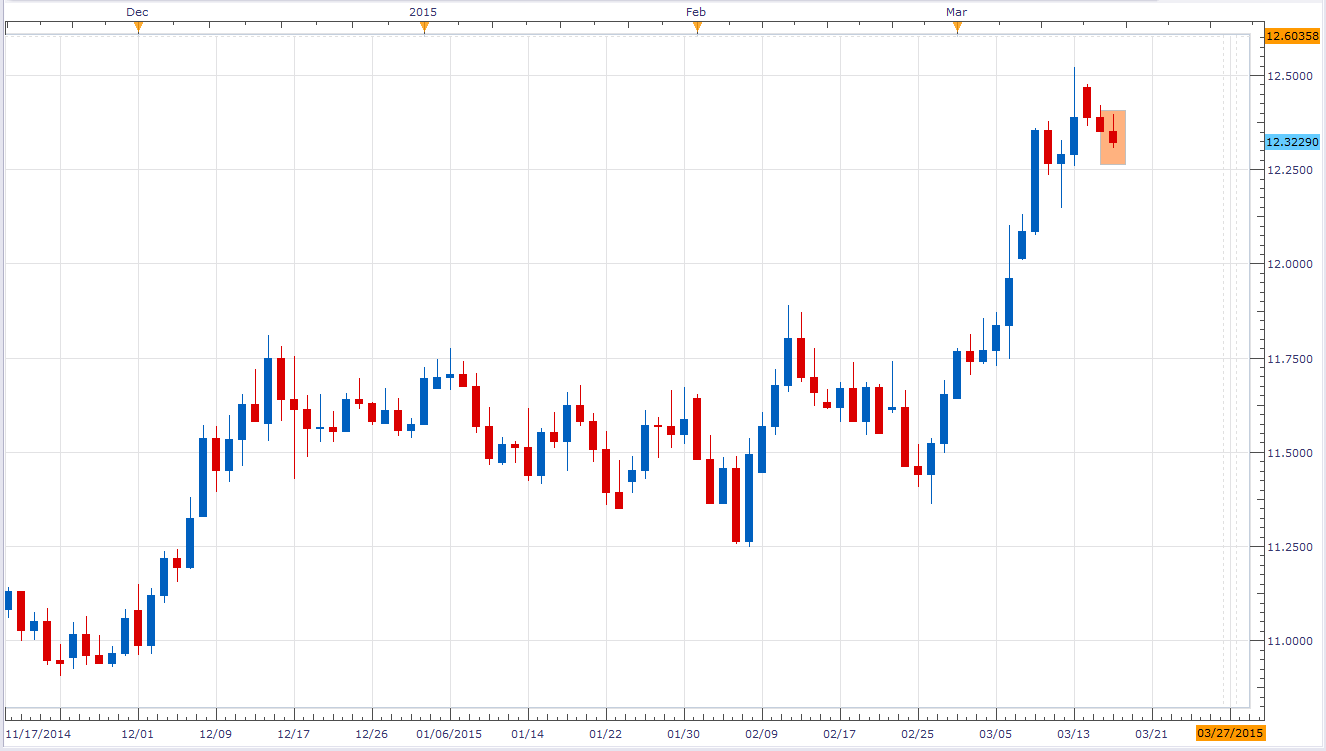The width and height of the screenshot is (1326, 751).
Task: Click the Feb month label
Action: pyautogui.click(x=697, y=11)
